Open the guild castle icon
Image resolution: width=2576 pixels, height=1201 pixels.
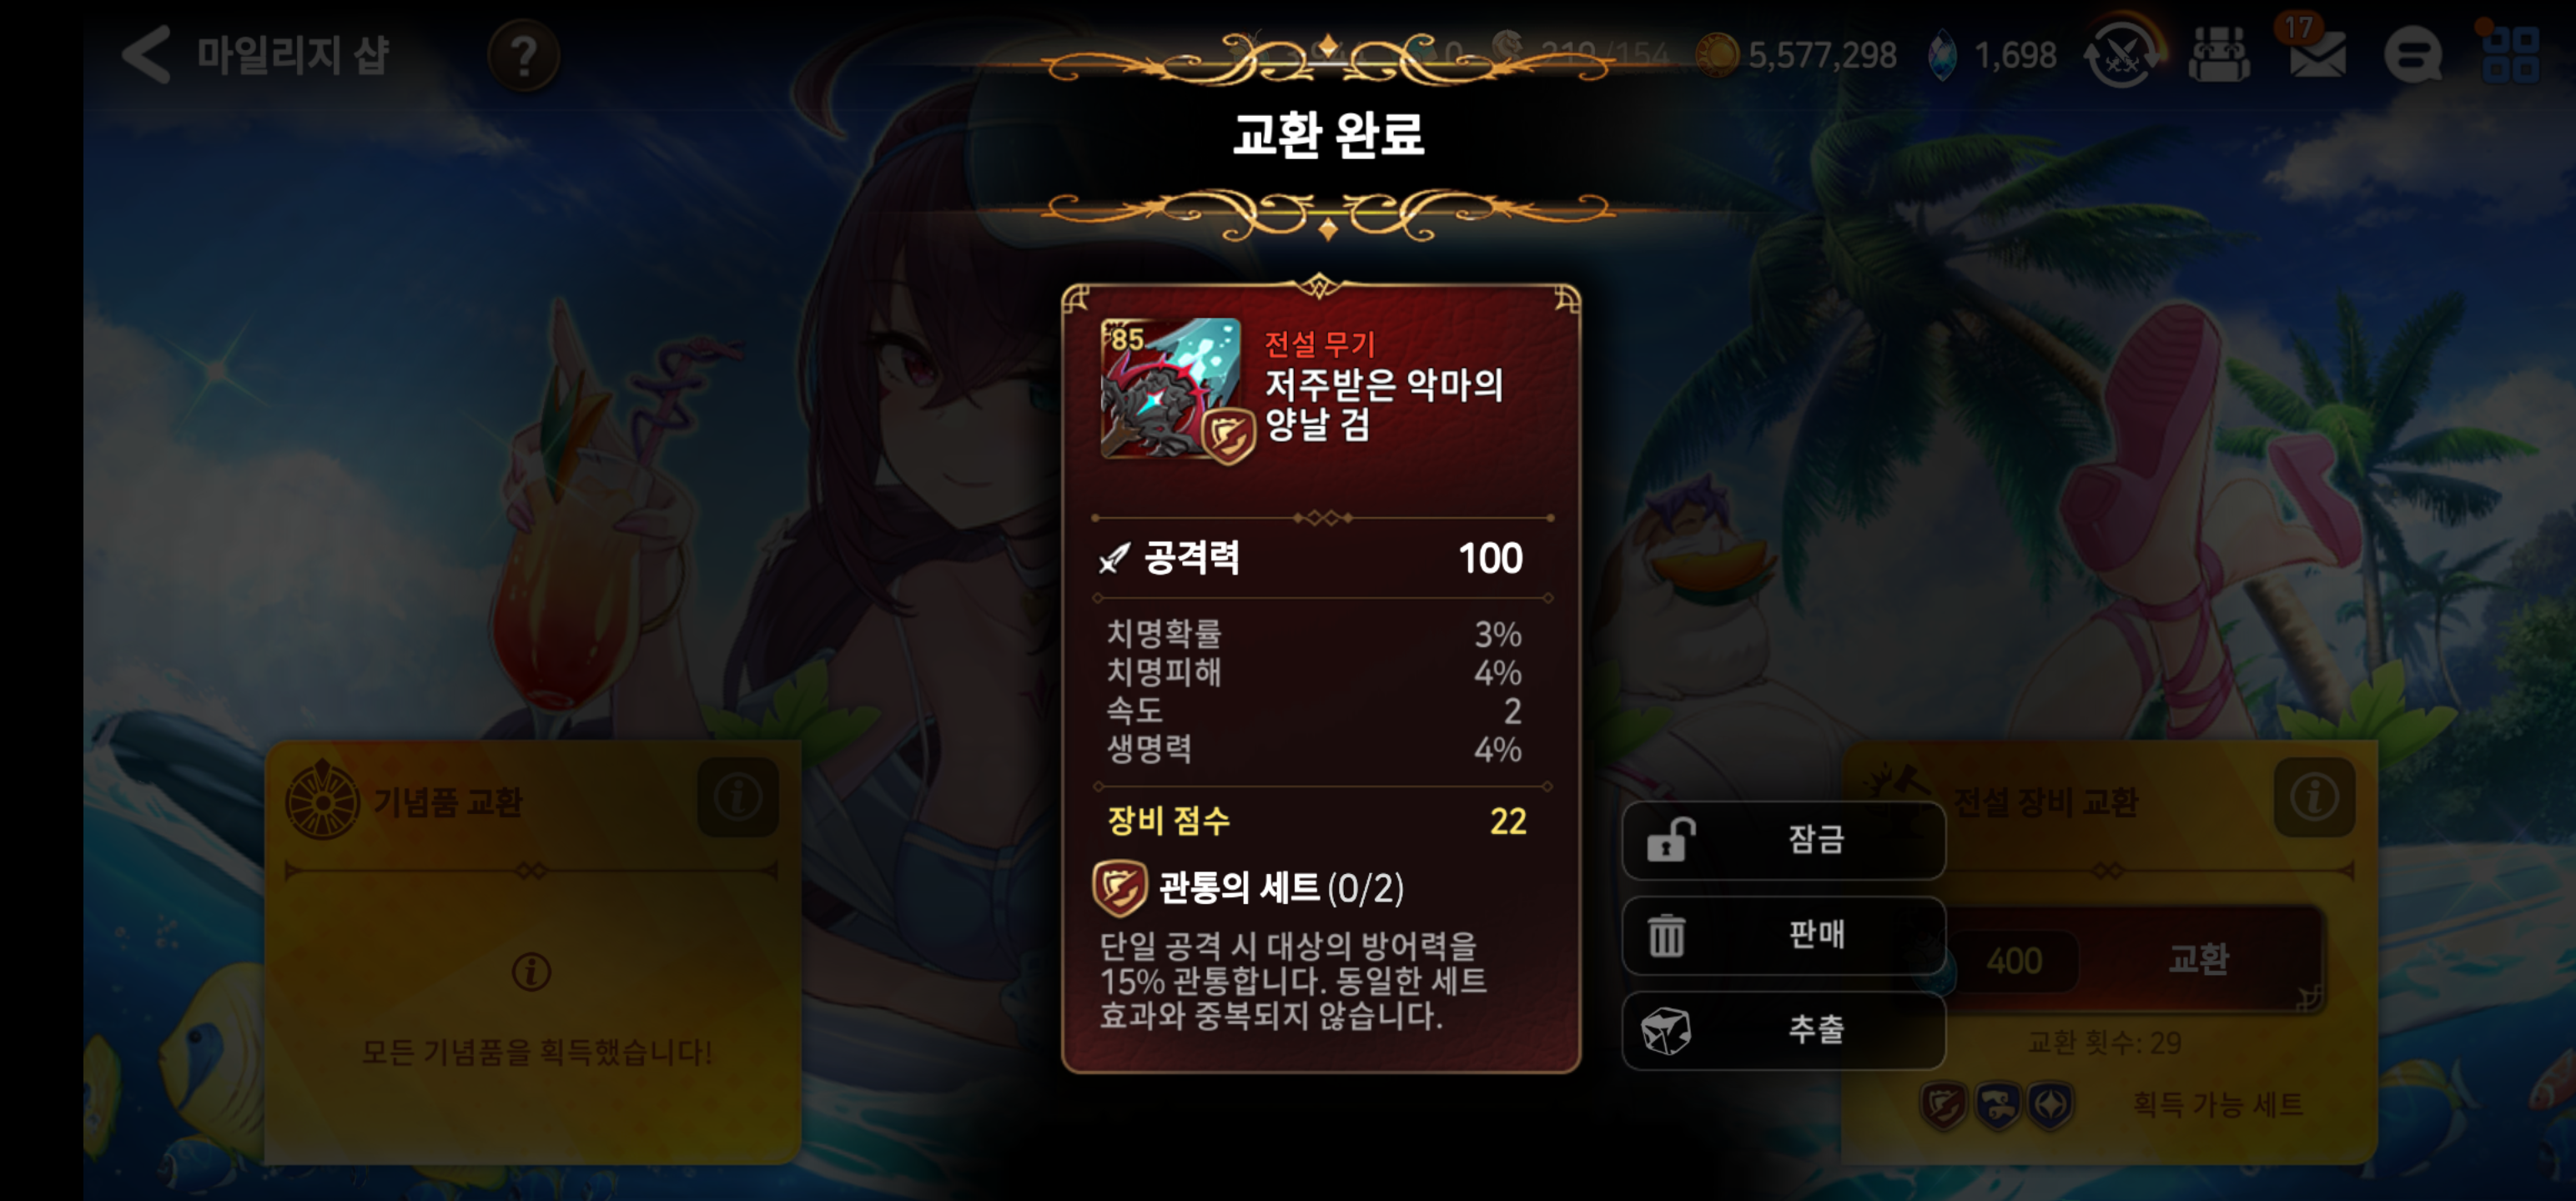click(x=2219, y=55)
